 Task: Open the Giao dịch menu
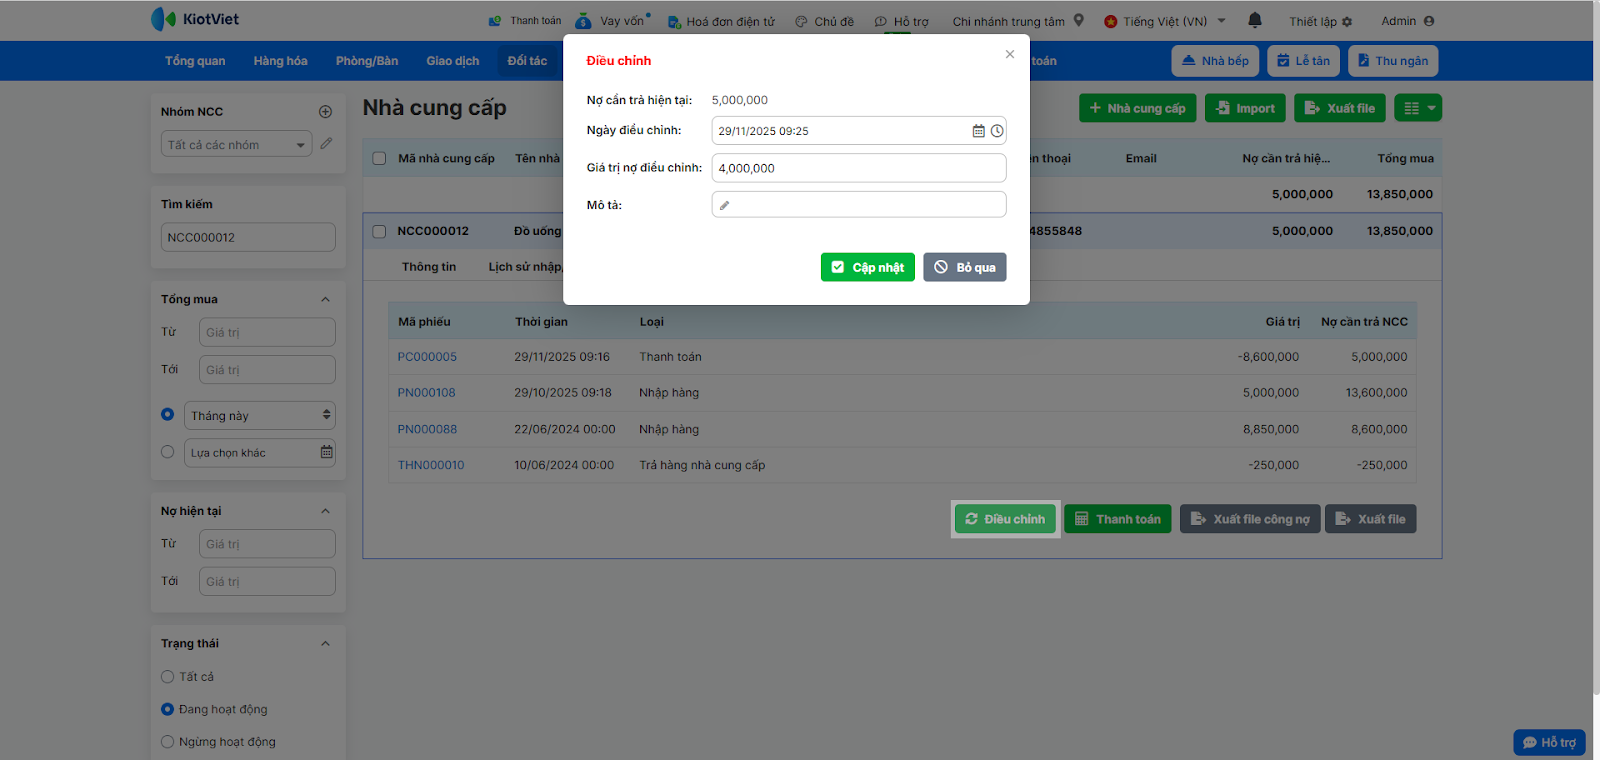click(x=453, y=61)
